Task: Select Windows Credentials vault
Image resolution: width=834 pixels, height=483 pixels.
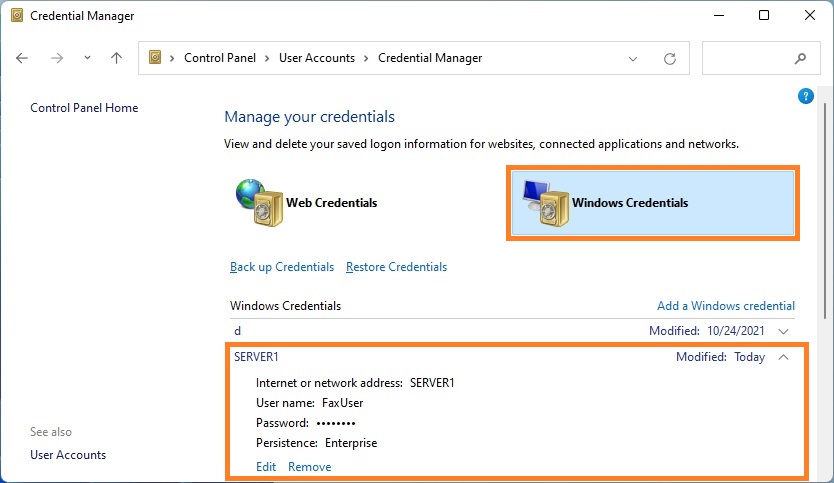Action: (x=653, y=203)
